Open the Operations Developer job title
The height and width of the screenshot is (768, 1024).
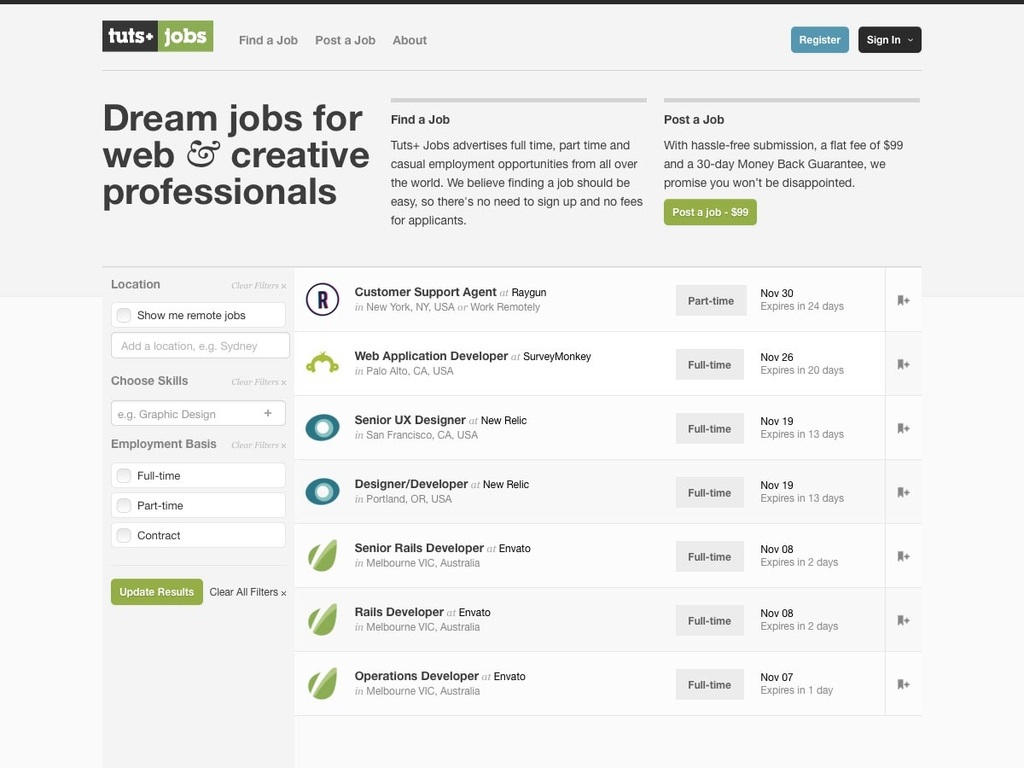click(x=417, y=676)
